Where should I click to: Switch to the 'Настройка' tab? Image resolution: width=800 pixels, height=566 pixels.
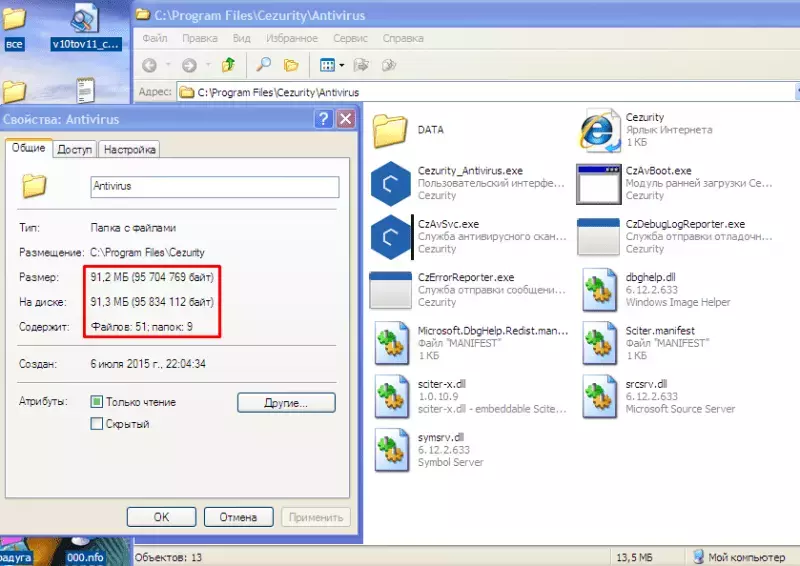pos(130,150)
